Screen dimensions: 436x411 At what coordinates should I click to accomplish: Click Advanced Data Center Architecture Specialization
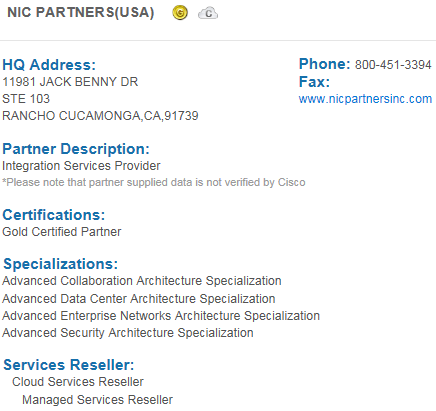coord(139,299)
